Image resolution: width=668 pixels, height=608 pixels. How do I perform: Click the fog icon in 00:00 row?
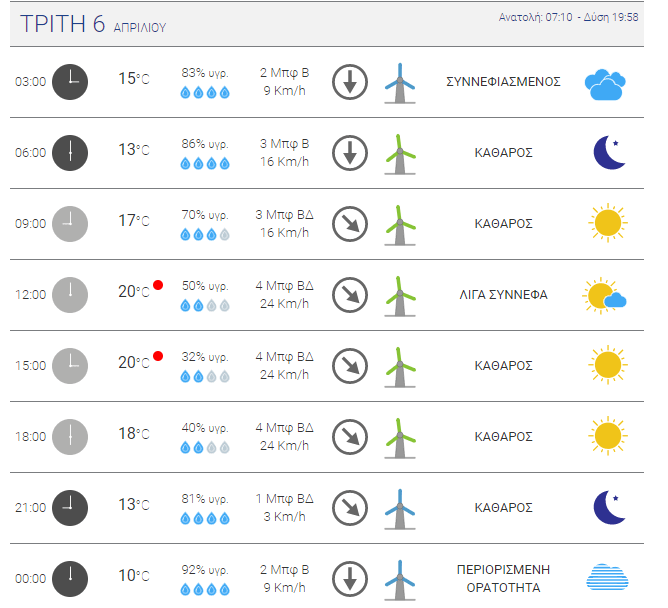(x=608, y=577)
